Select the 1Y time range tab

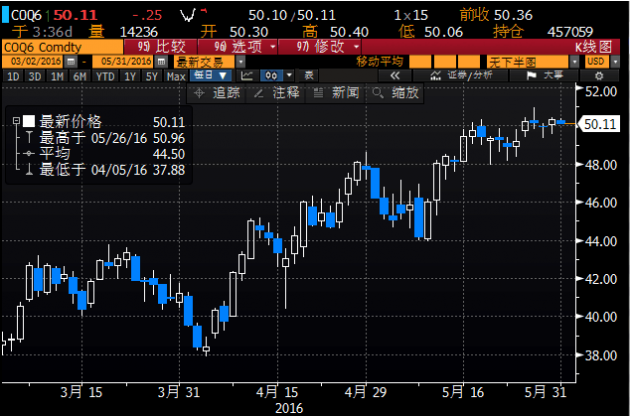130,76
